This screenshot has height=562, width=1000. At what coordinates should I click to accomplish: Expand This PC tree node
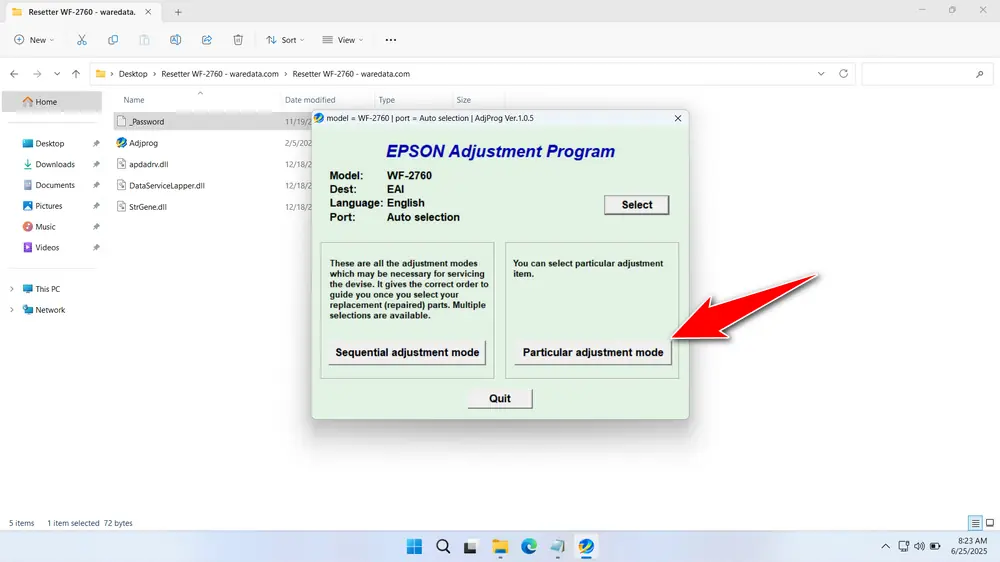tap(11, 289)
